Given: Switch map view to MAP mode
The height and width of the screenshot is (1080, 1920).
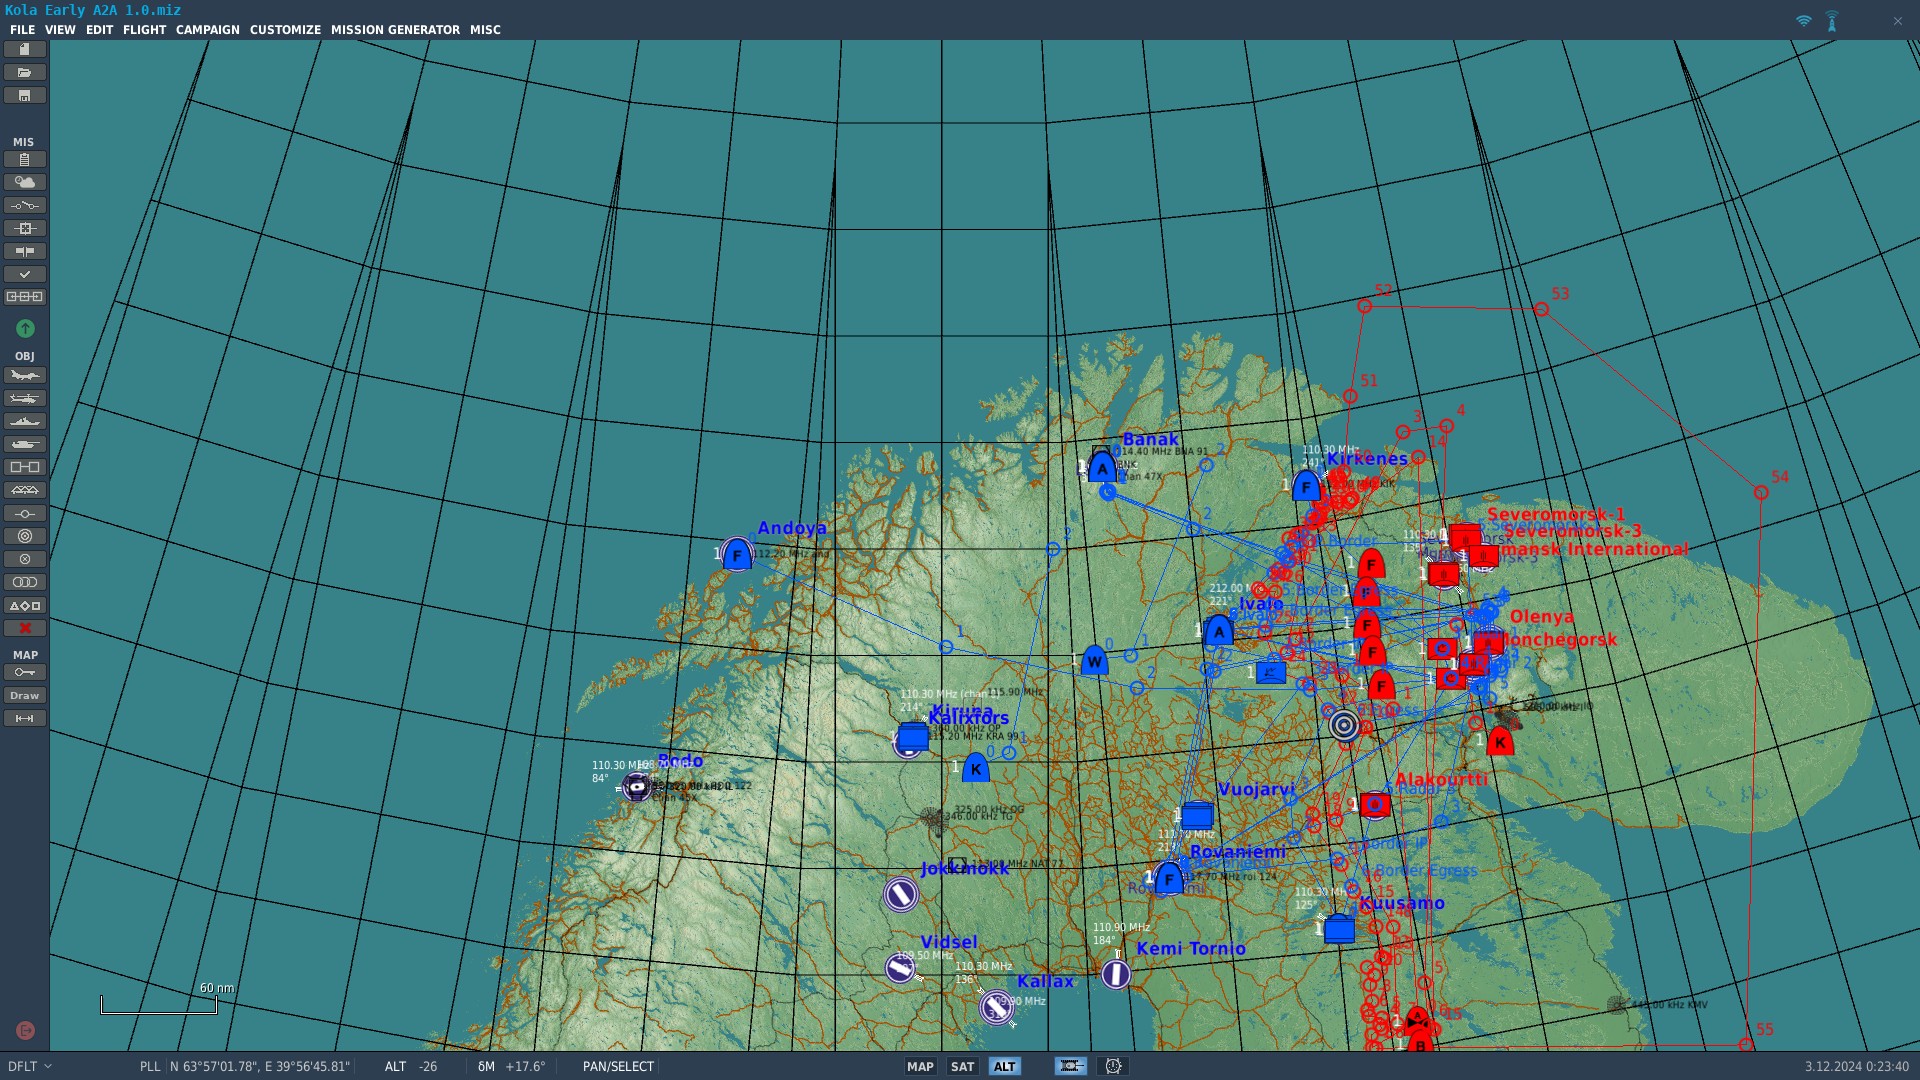Looking at the screenshot, I should (920, 1067).
